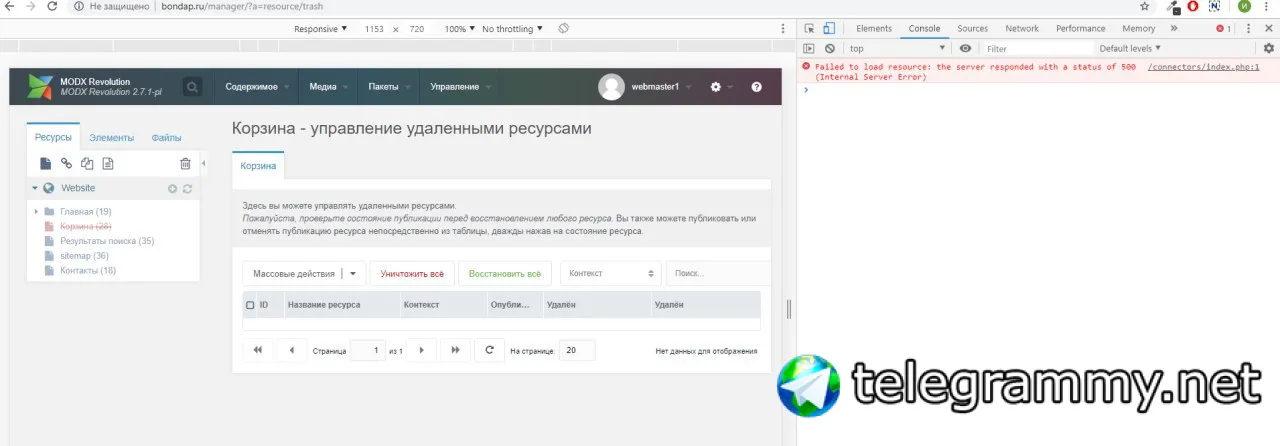
Task: Collapse the Website context node
Action: coord(35,188)
